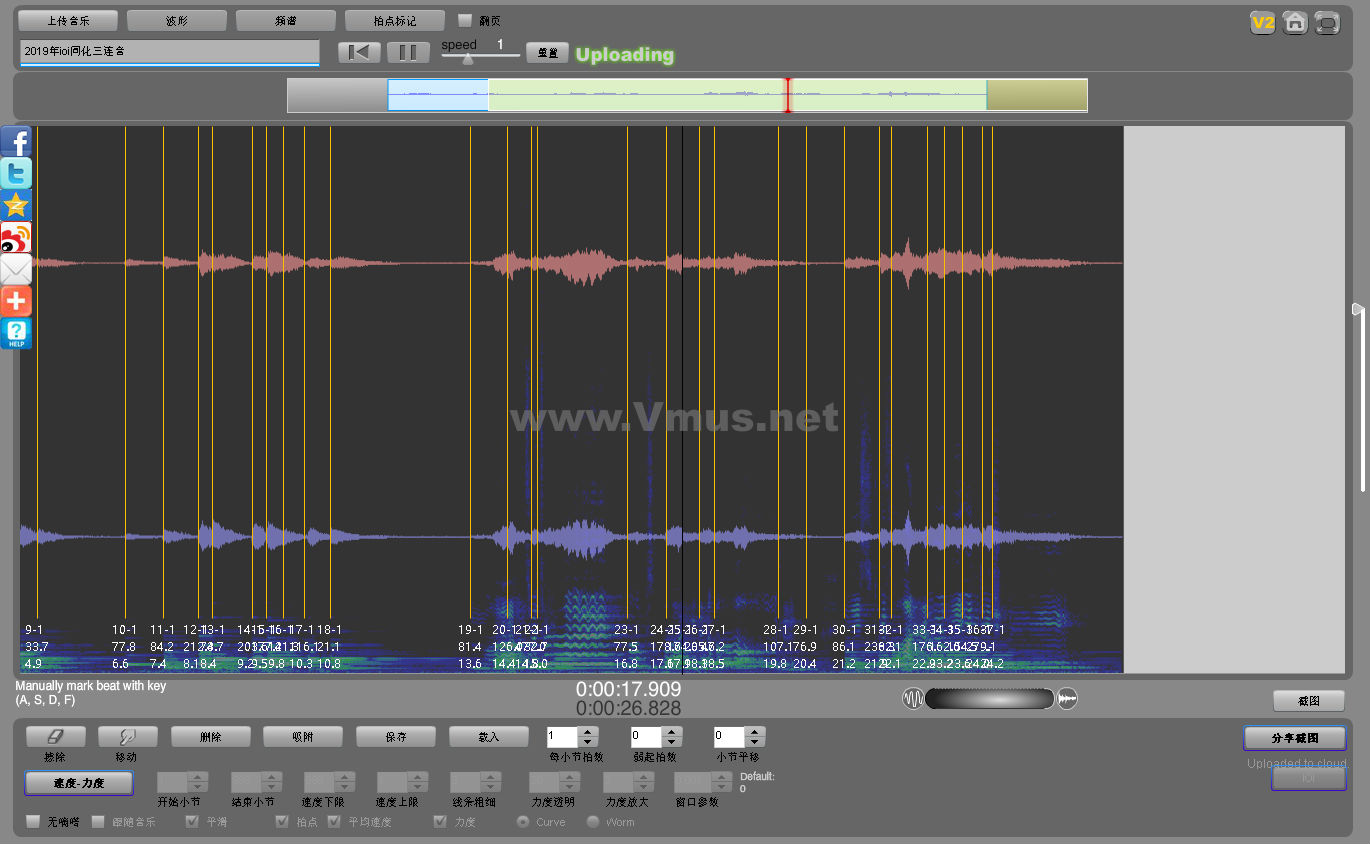Pause playback with the pause button
This screenshot has width=1370, height=844.
(x=408, y=53)
